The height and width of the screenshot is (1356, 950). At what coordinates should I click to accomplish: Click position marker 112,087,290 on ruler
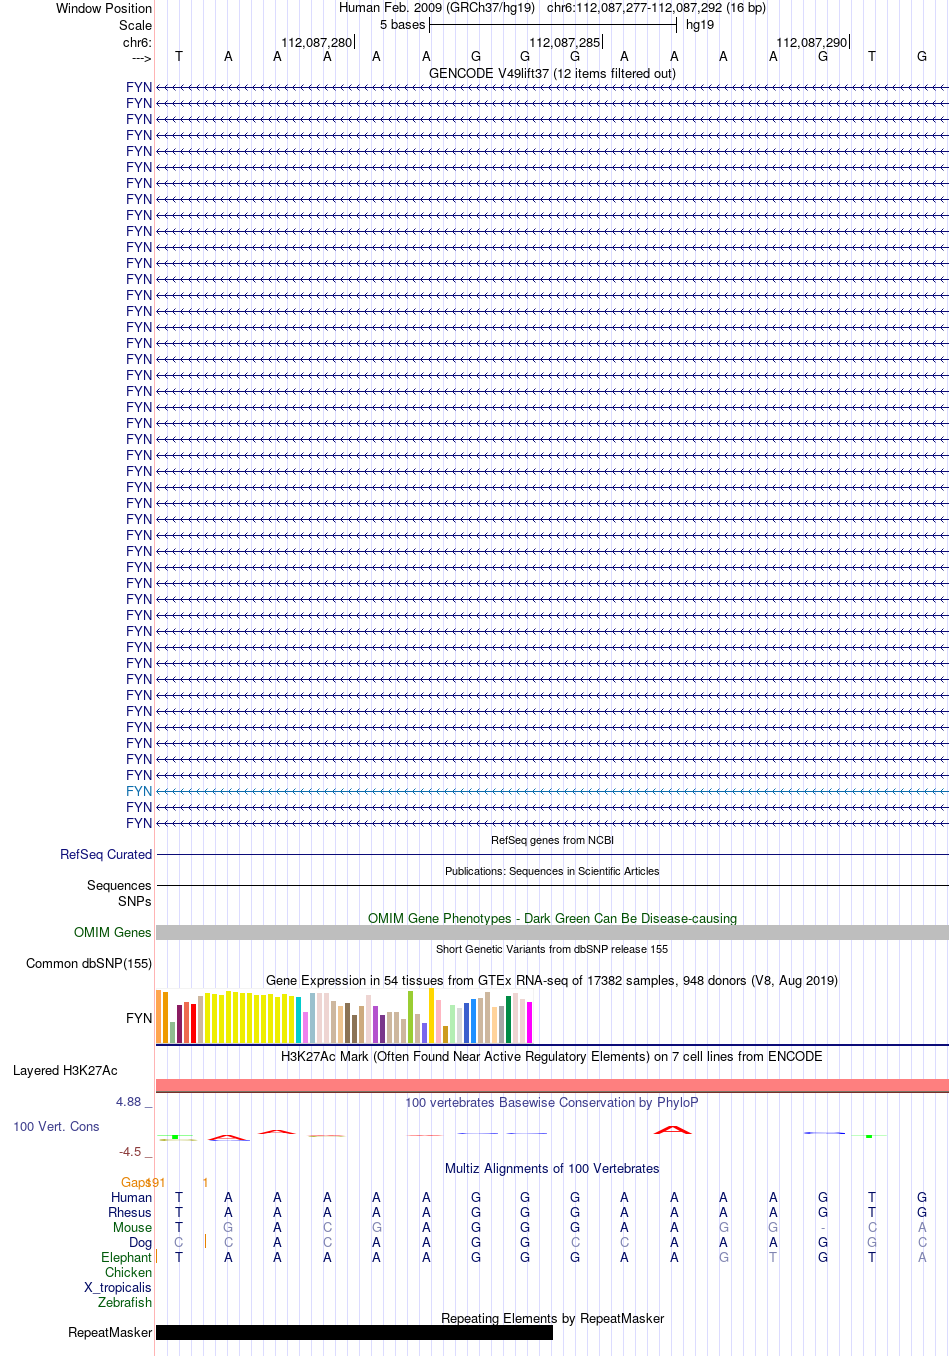[x=812, y=42]
